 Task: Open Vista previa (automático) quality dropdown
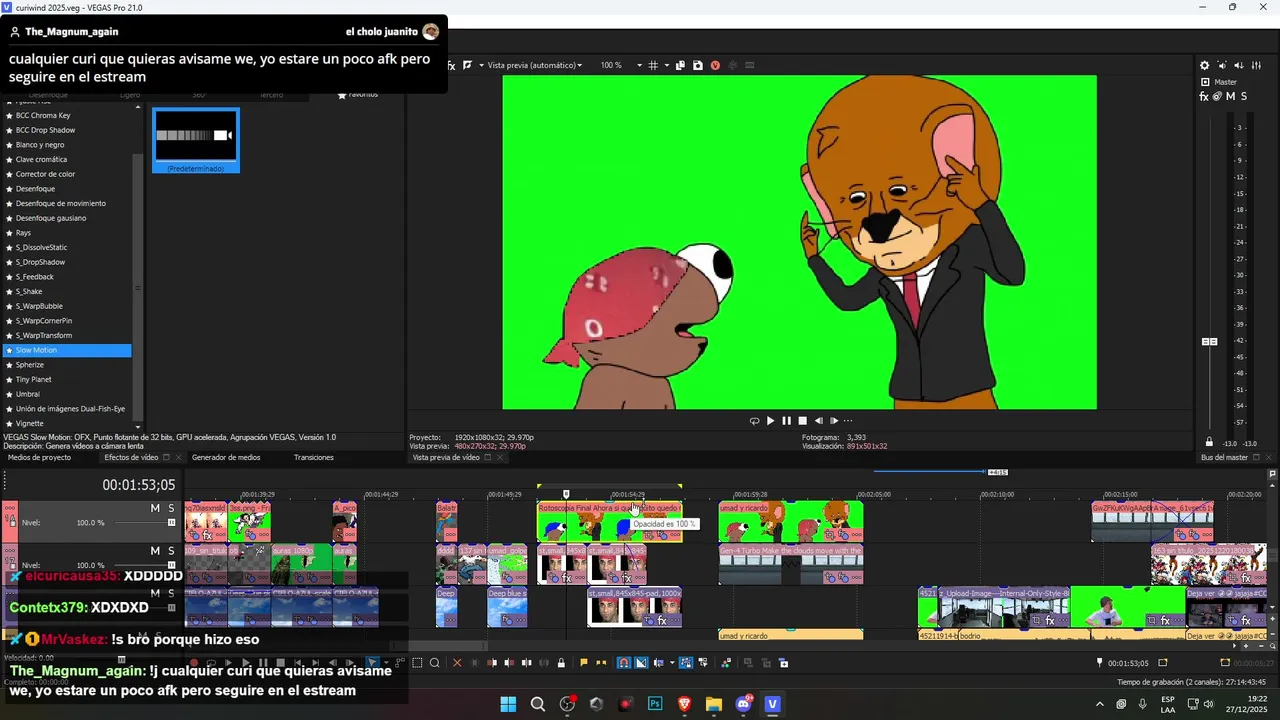tap(535, 65)
